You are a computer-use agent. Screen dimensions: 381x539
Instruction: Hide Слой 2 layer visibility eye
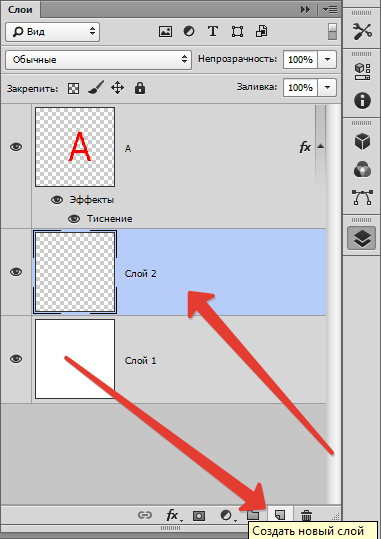tap(16, 272)
